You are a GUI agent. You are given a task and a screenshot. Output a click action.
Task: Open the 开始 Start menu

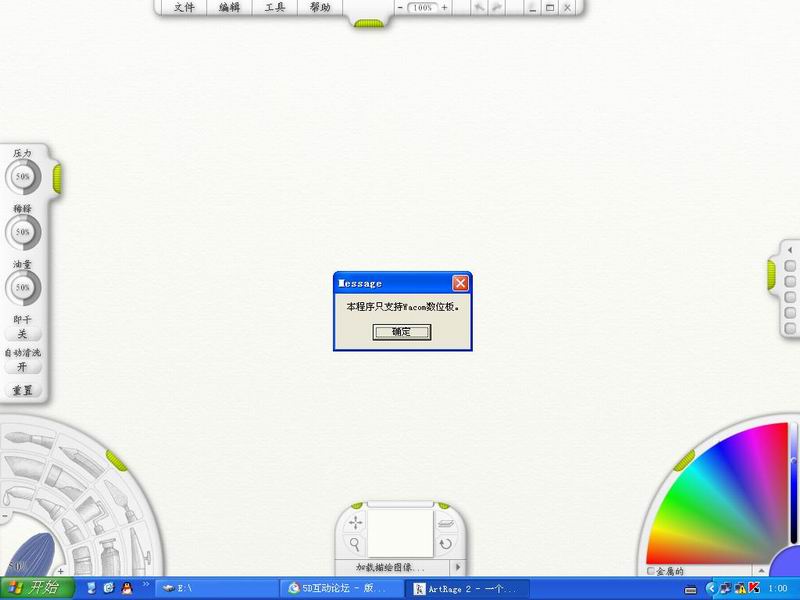point(38,588)
